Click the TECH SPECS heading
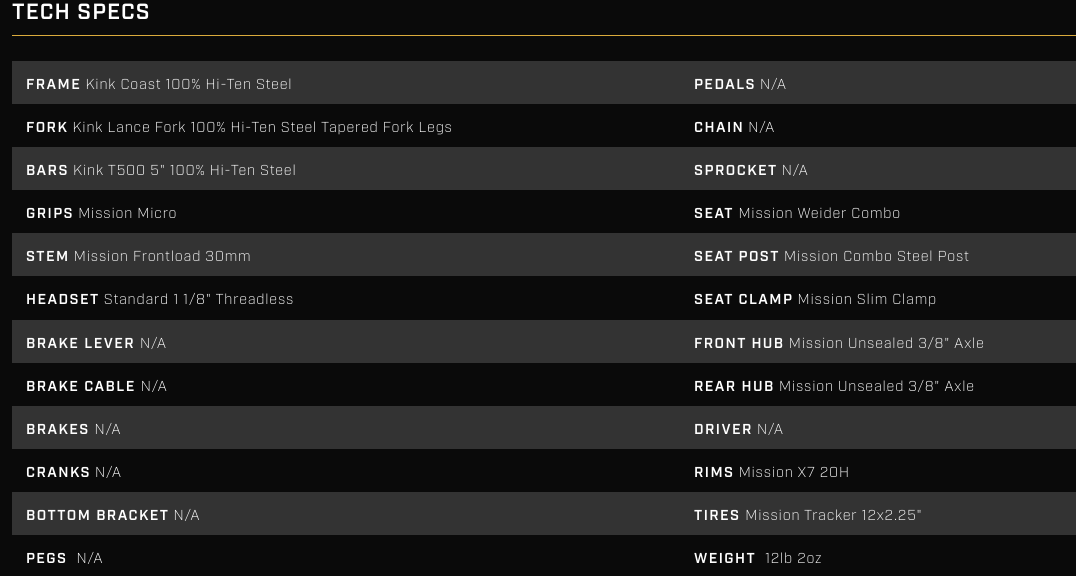The height and width of the screenshot is (576, 1076). (81, 13)
